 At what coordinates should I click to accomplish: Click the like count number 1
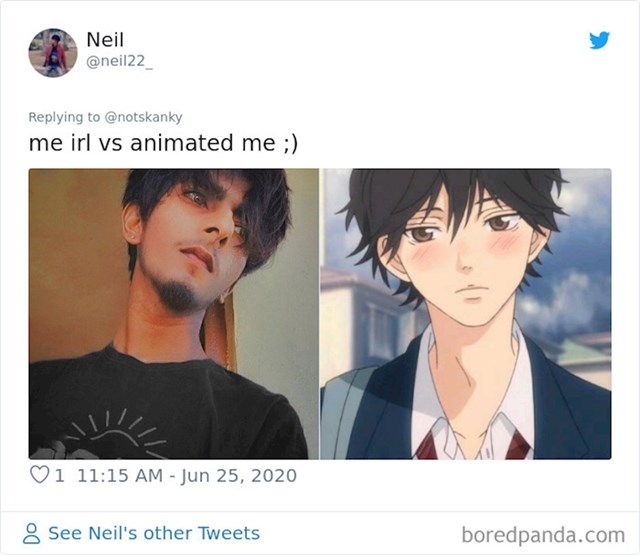pyautogui.click(x=60, y=475)
